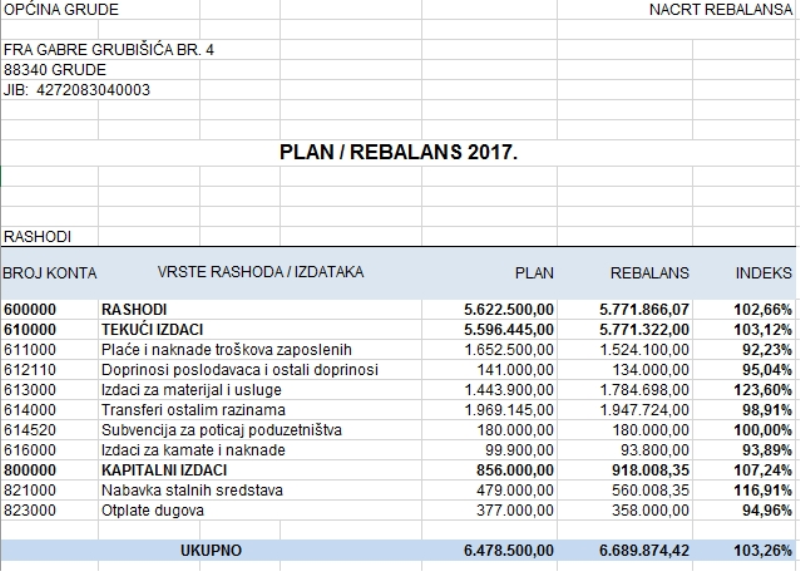
Task: Click plan value 856.000,00
Action: point(515,470)
